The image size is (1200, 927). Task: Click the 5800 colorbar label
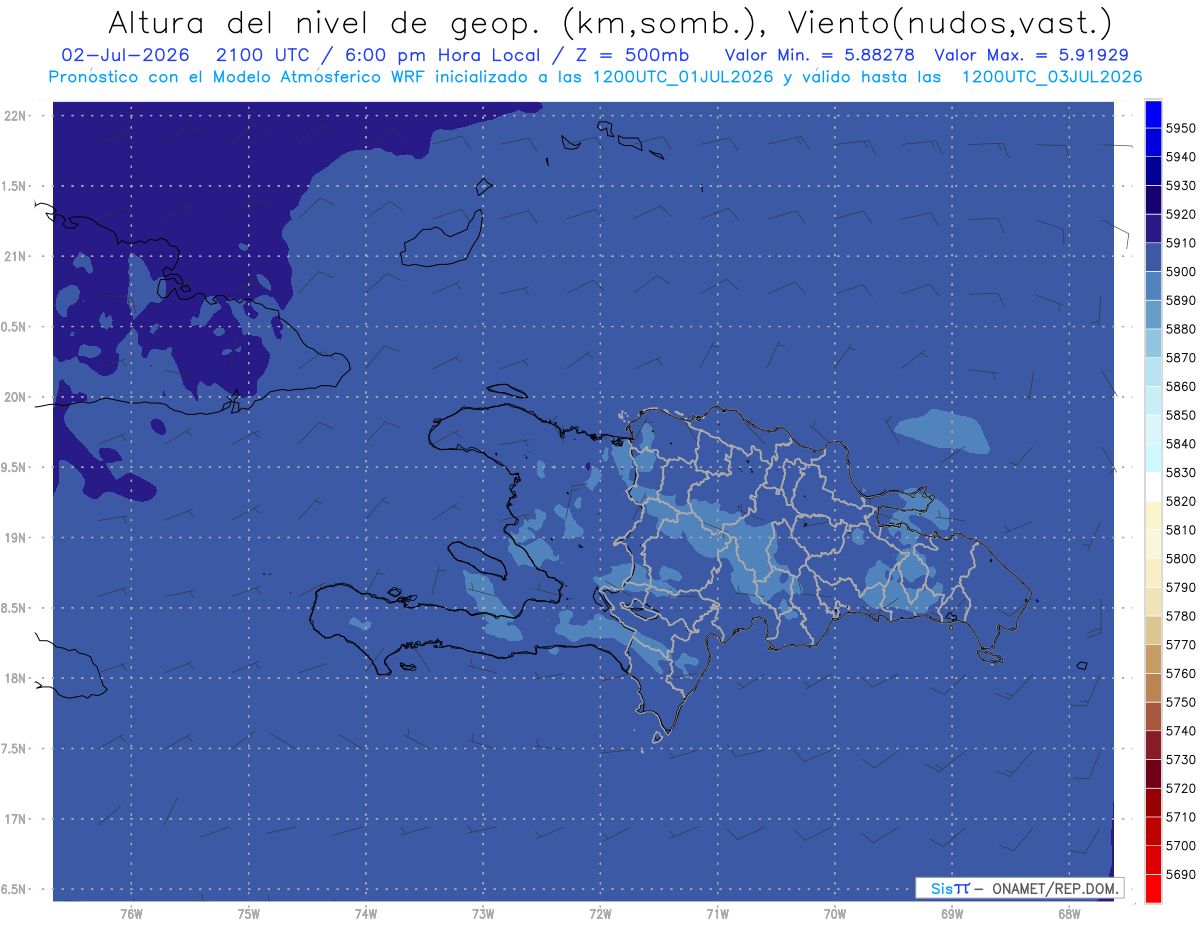tap(1181, 559)
